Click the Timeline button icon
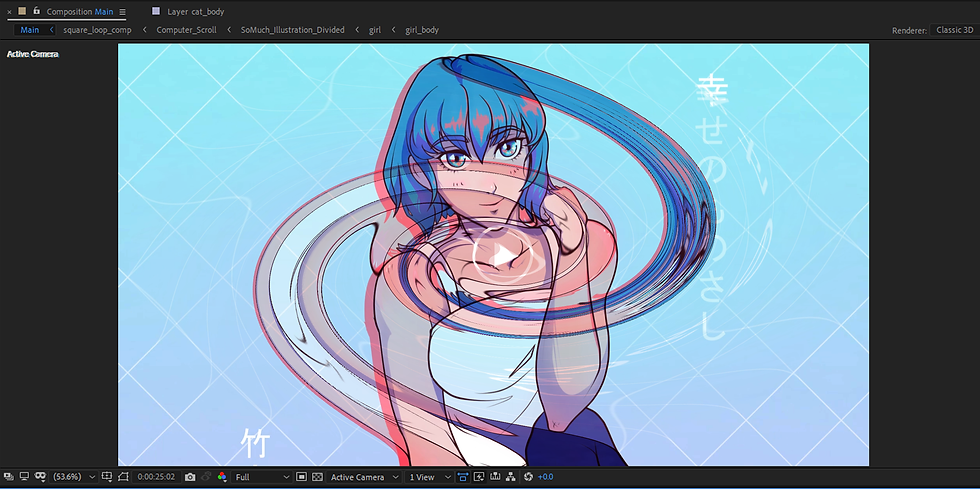Image resolution: width=980 pixels, height=489 pixels. pyautogui.click(x=496, y=476)
